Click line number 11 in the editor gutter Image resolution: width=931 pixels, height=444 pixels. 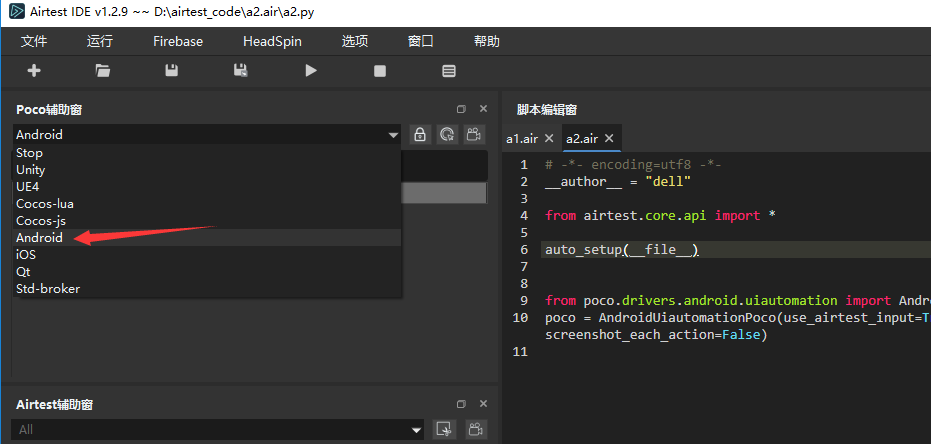coord(520,352)
